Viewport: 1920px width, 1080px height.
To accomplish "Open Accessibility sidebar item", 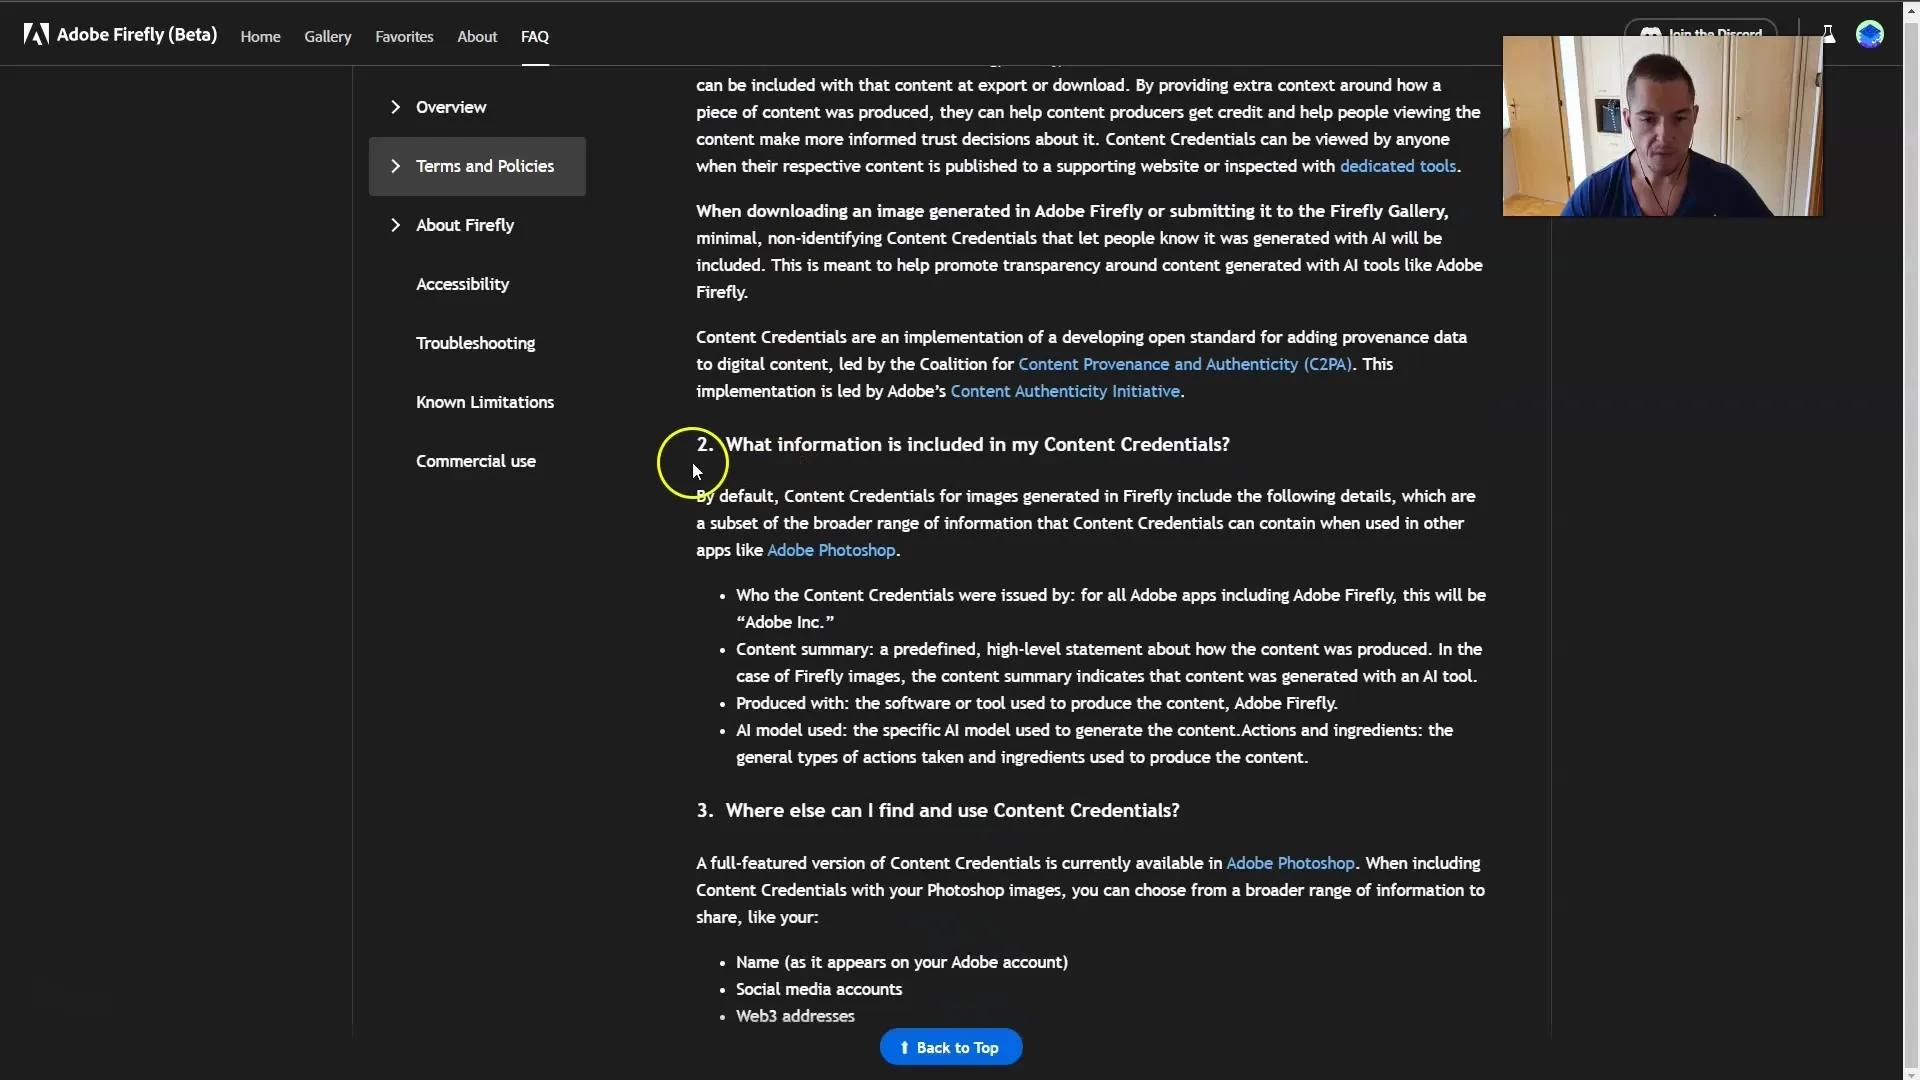I will [462, 284].
